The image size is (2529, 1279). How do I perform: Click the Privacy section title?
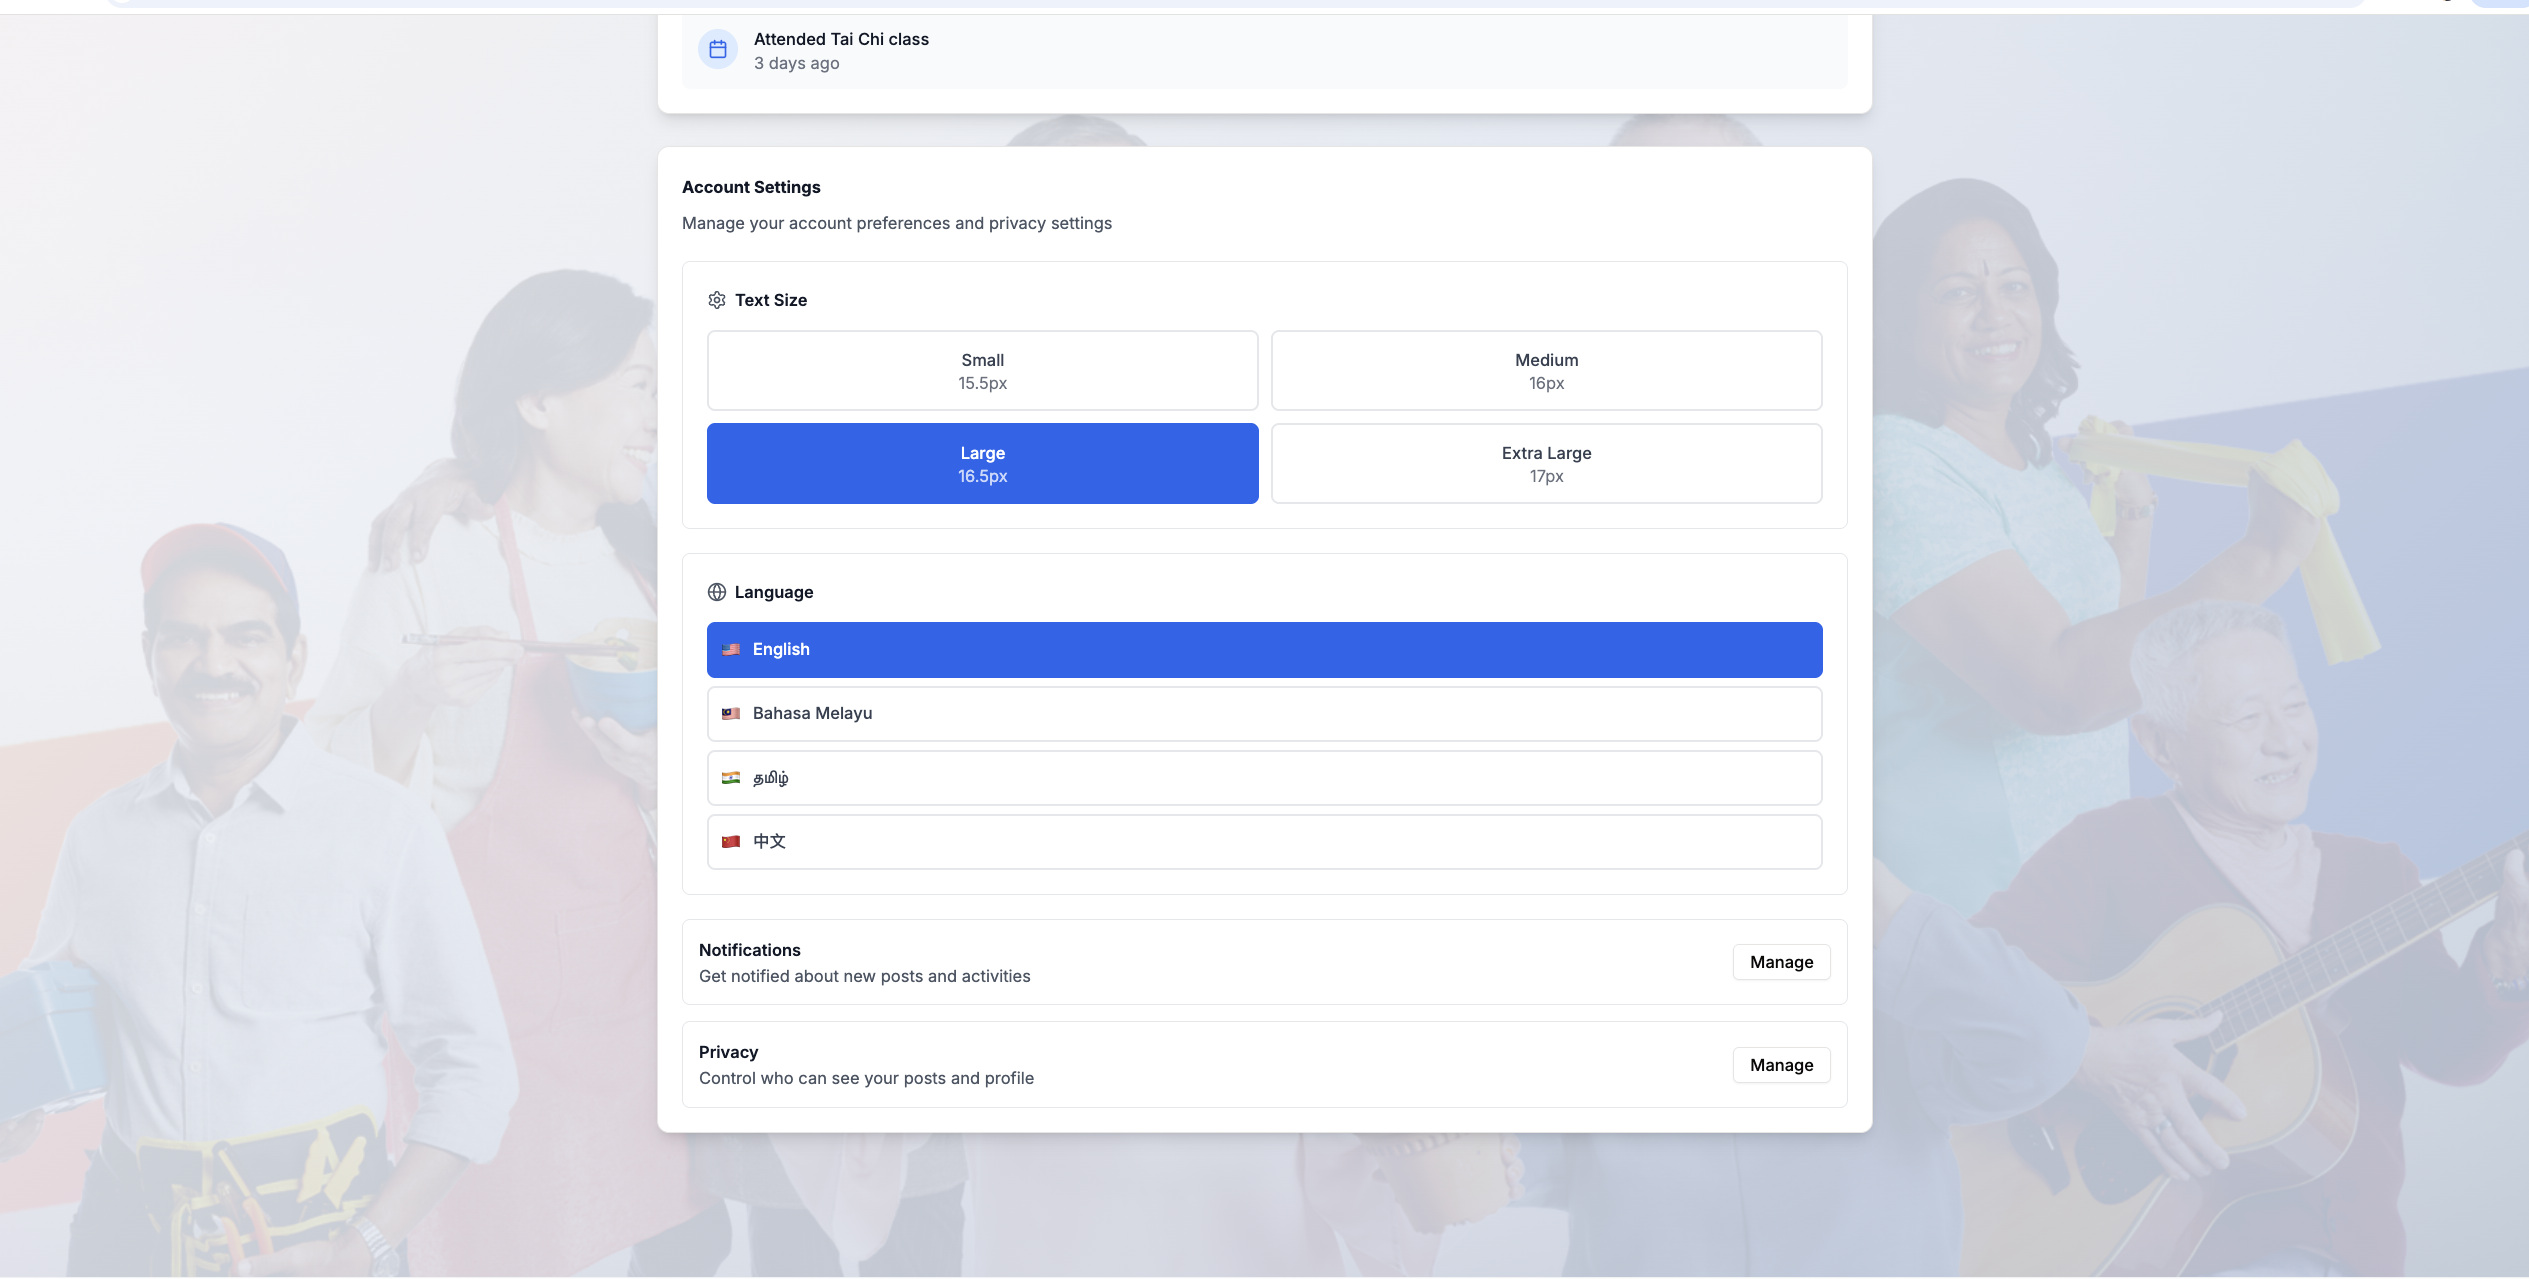click(x=728, y=1052)
